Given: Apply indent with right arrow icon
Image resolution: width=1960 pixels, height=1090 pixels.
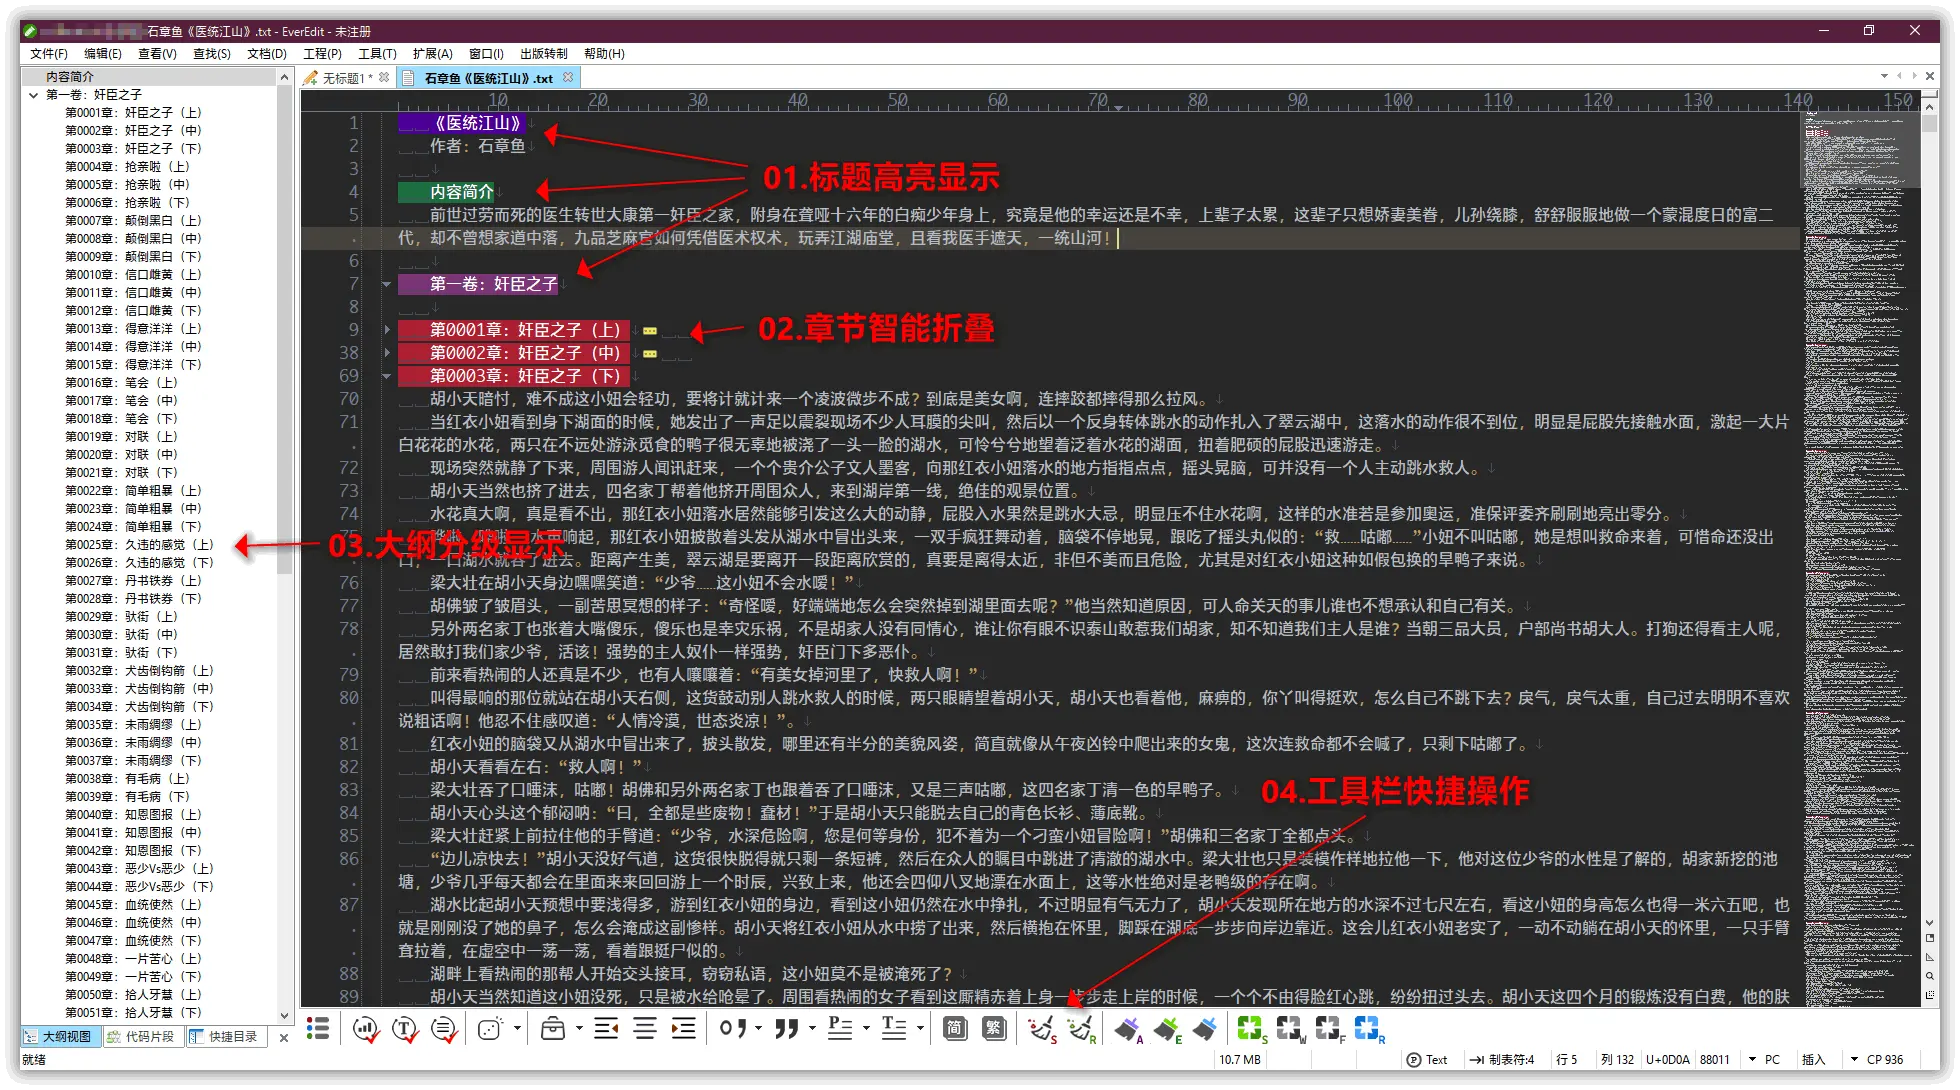Looking at the screenshot, I should (683, 1029).
